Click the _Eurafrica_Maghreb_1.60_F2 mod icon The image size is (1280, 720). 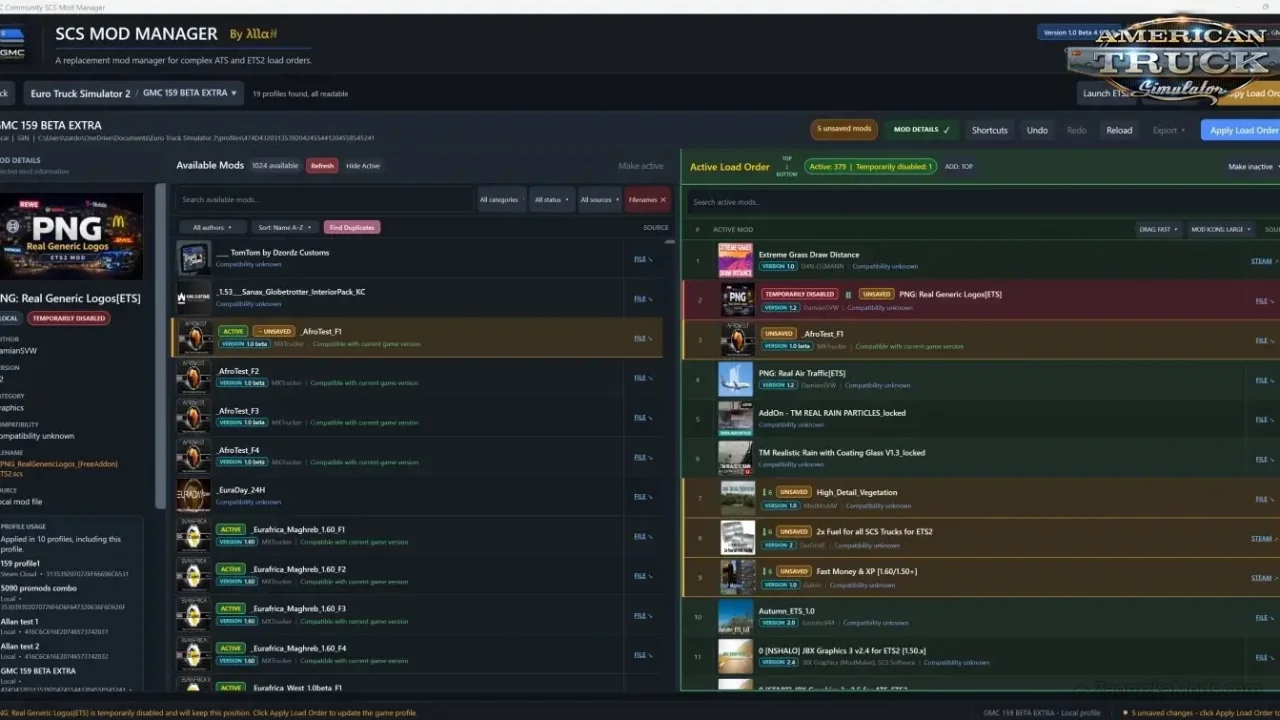tap(194, 575)
